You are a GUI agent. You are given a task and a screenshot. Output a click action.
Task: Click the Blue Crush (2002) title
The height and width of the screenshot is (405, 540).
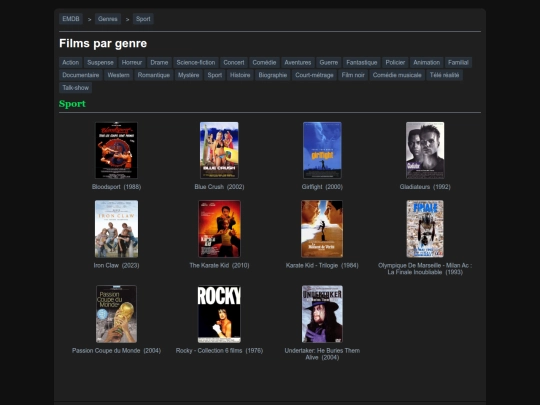[219, 187]
